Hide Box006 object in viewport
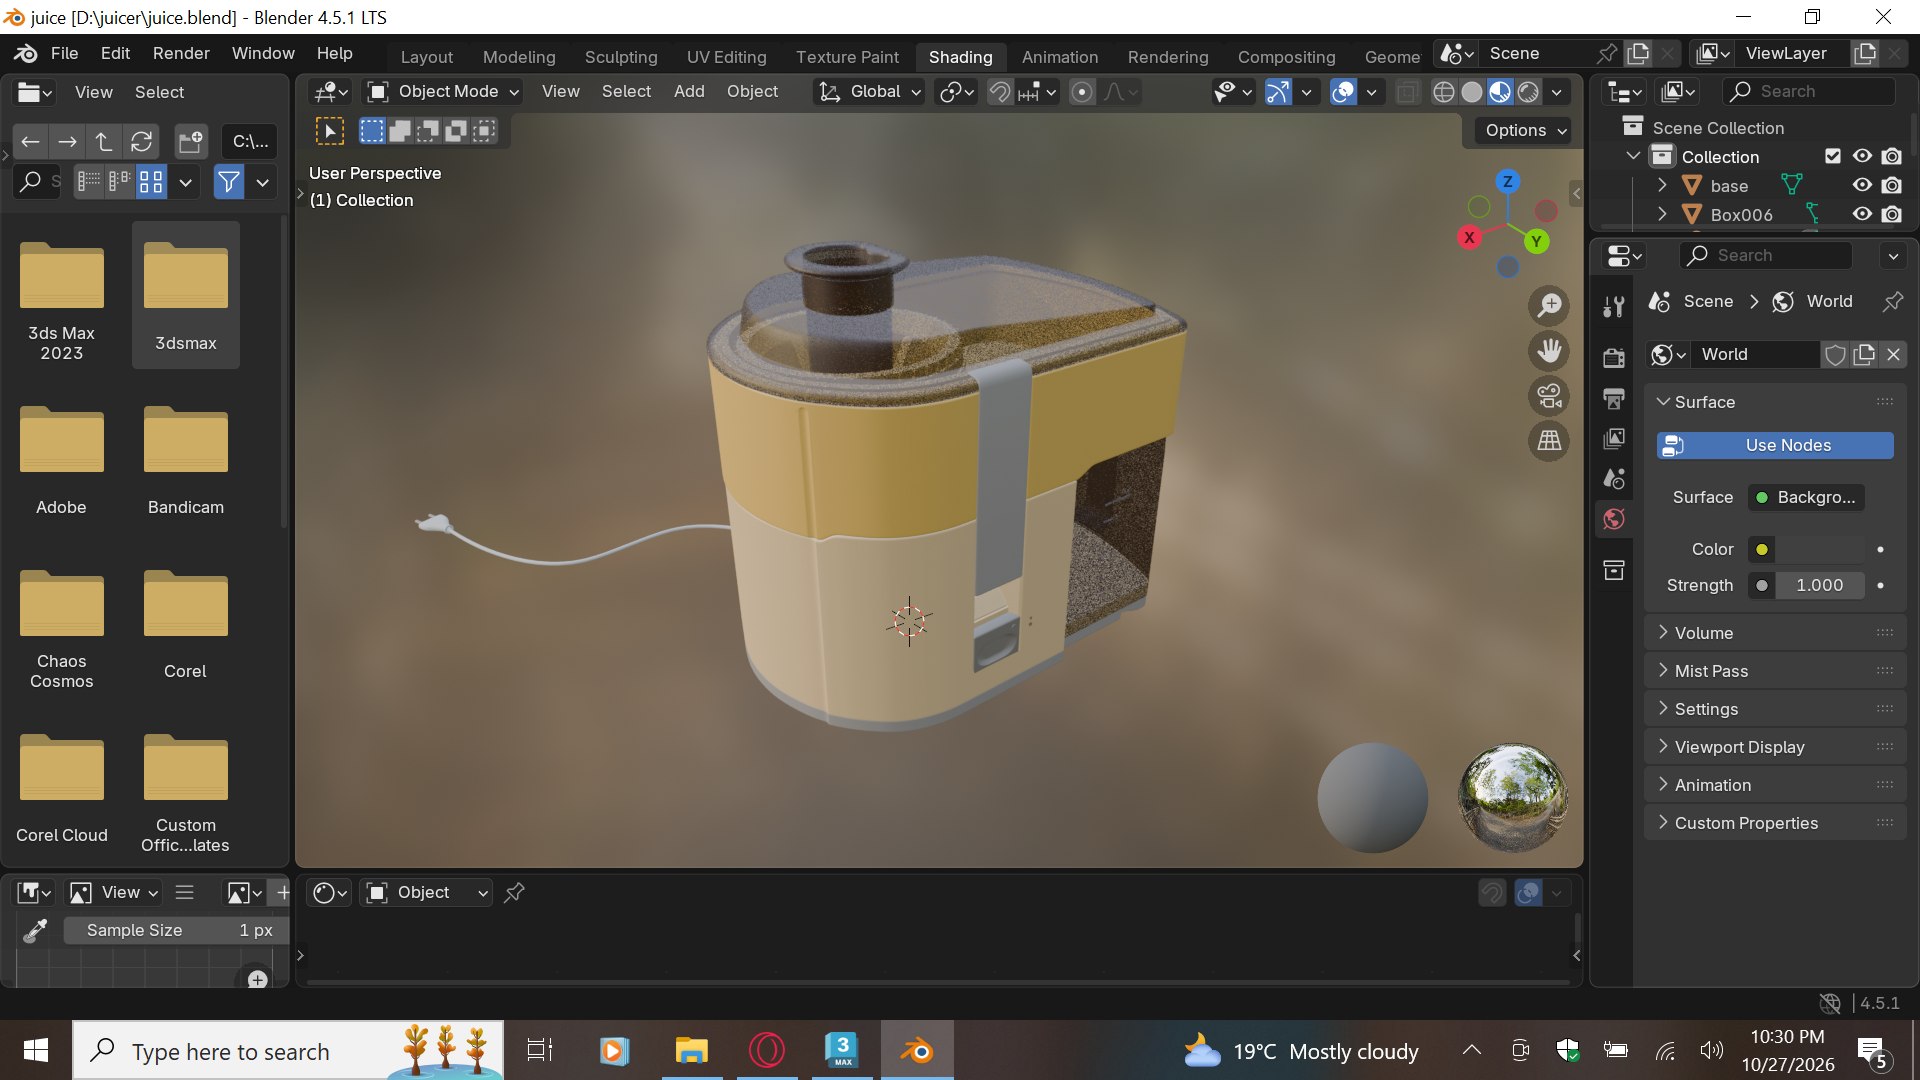The width and height of the screenshot is (1920, 1080). click(1862, 214)
